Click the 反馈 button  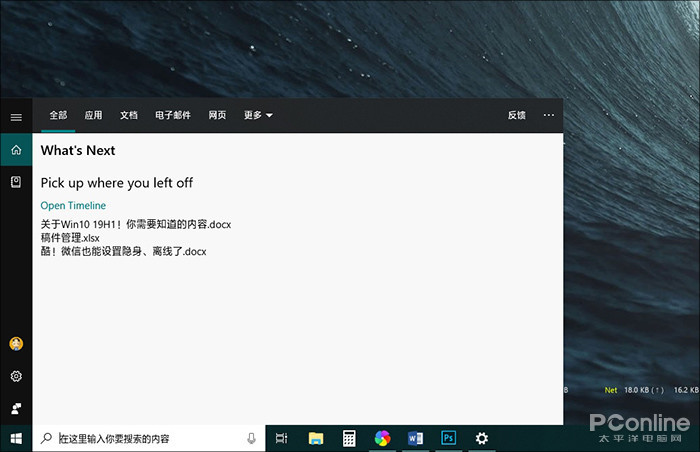(517, 115)
